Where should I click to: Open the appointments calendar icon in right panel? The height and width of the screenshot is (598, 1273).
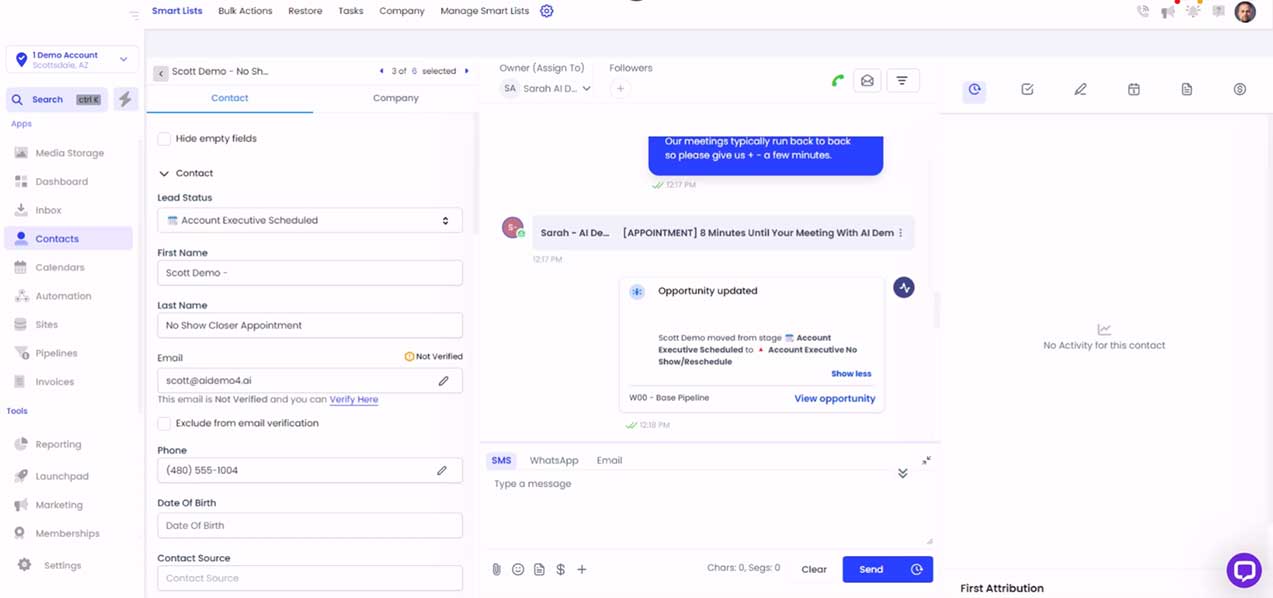point(1133,90)
